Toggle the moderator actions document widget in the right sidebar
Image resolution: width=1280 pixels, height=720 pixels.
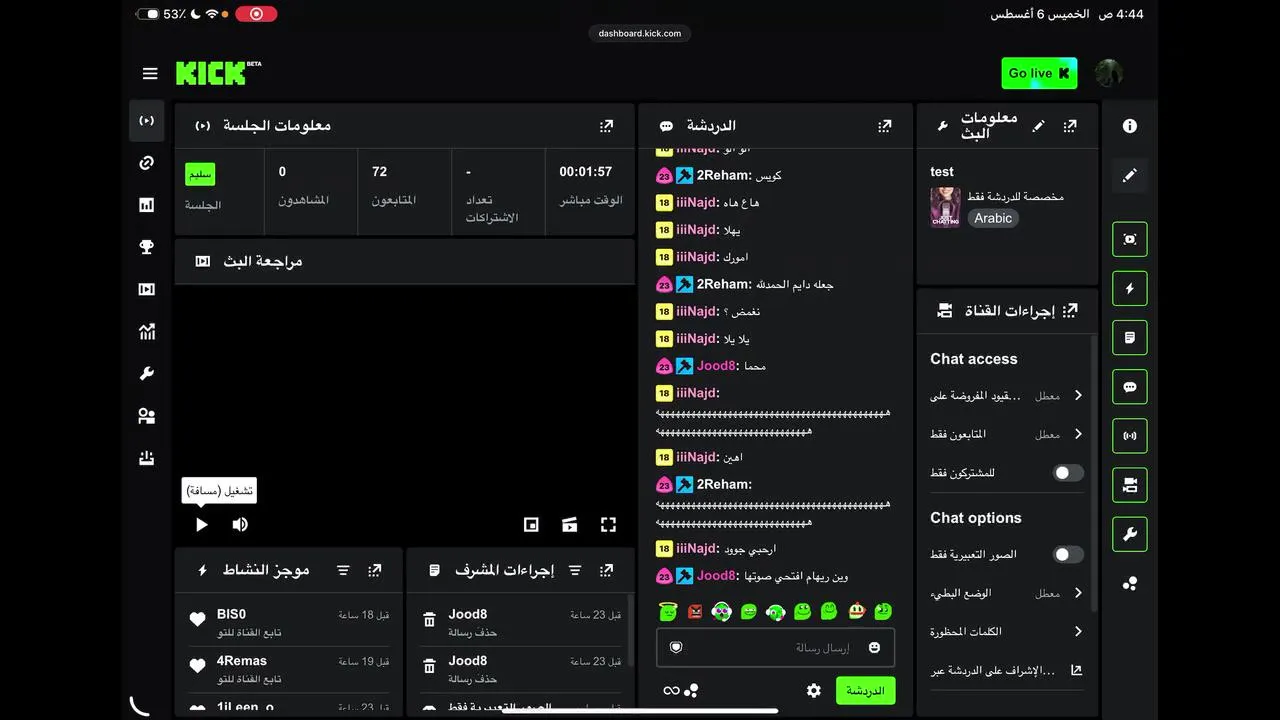pyautogui.click(x=1130, y=338)
